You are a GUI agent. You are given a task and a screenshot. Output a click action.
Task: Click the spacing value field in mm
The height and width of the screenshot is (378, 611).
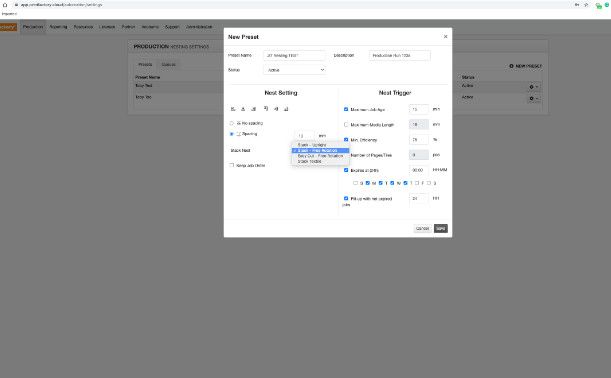coord(304,136)
